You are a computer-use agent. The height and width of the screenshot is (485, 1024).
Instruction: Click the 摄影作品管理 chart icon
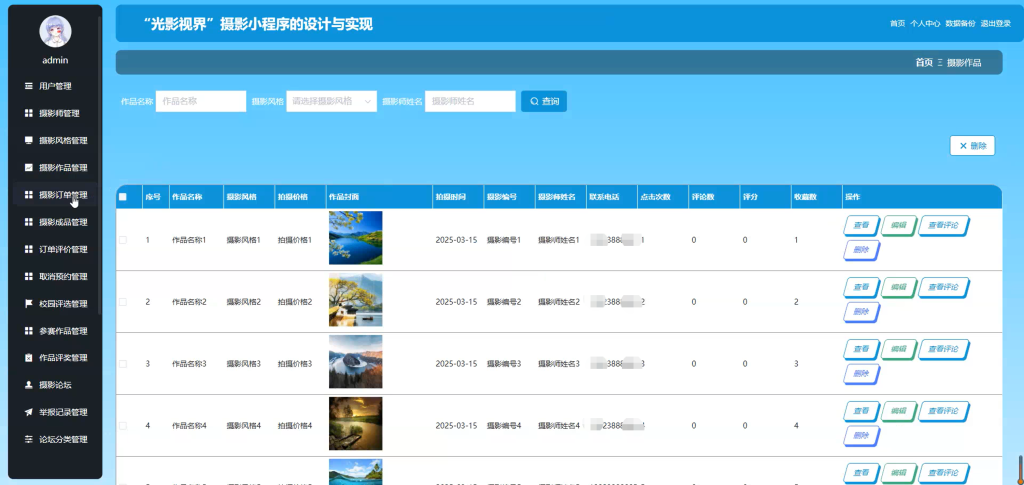[28, 167]
